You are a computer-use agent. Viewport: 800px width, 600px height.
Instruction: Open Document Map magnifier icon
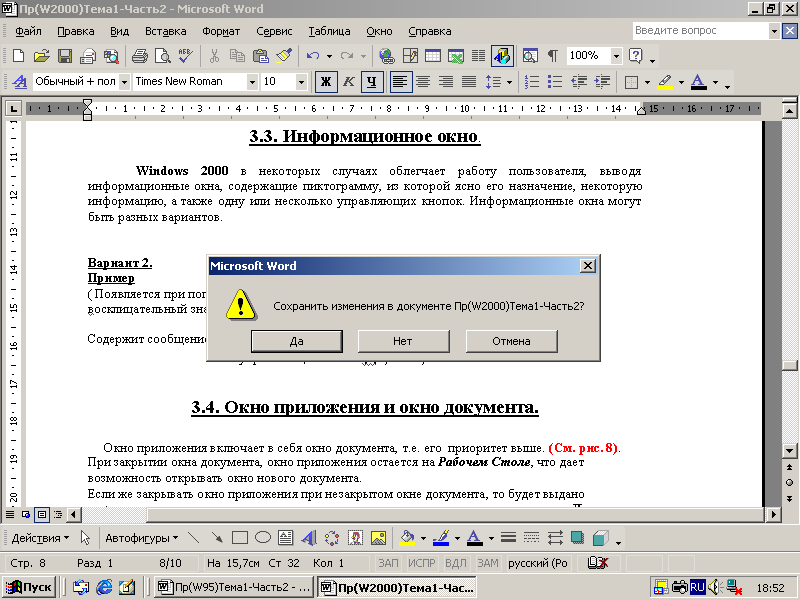point(530,56)
